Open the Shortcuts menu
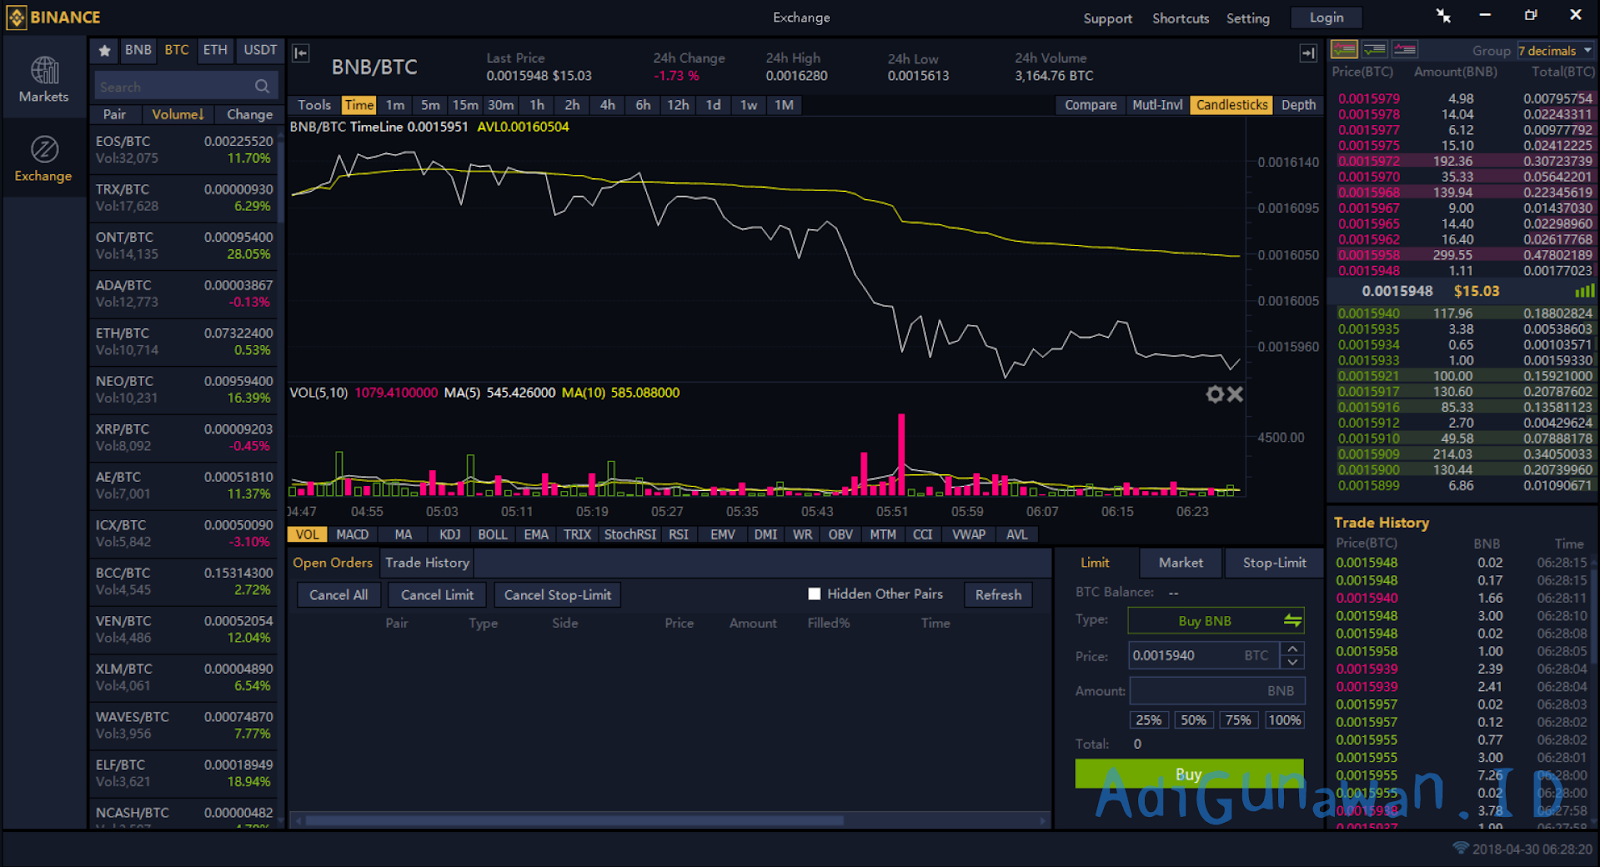Image resolution: width=1600 pixels, height=867 pixels. [1180, 18]
